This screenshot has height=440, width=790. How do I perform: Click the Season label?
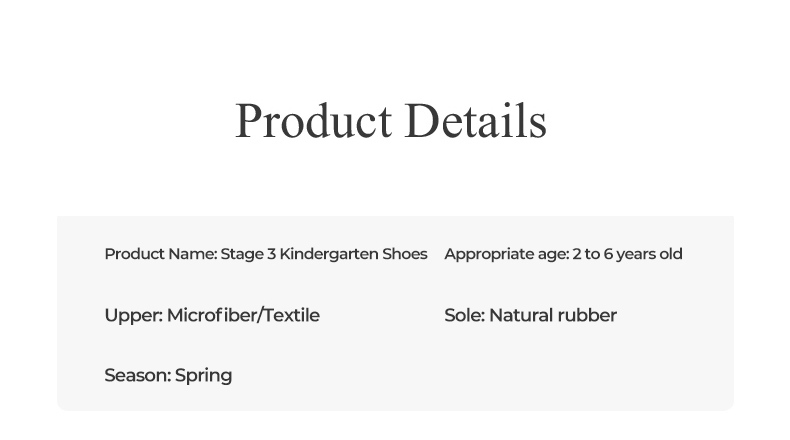pyautogui.click(x=137, y=376)
